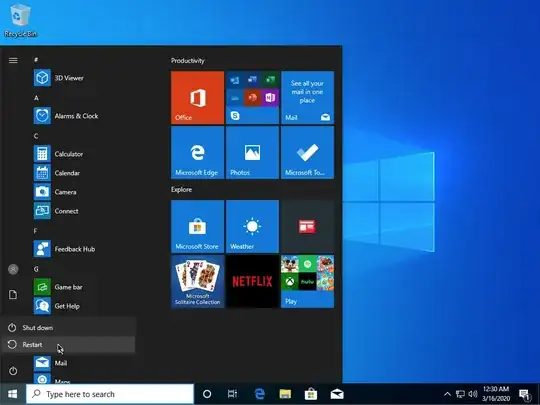
Task: Open Cortana from the taskbar
Action: tap(207, 394)
